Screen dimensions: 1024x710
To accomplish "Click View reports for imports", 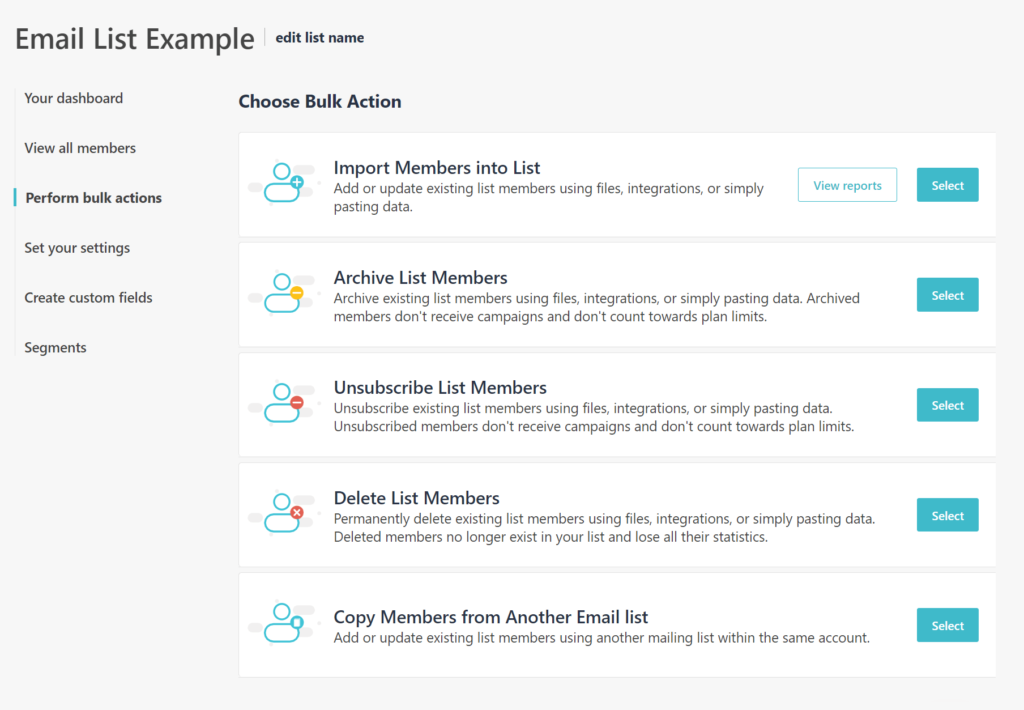I will click(x=847, y=184).
